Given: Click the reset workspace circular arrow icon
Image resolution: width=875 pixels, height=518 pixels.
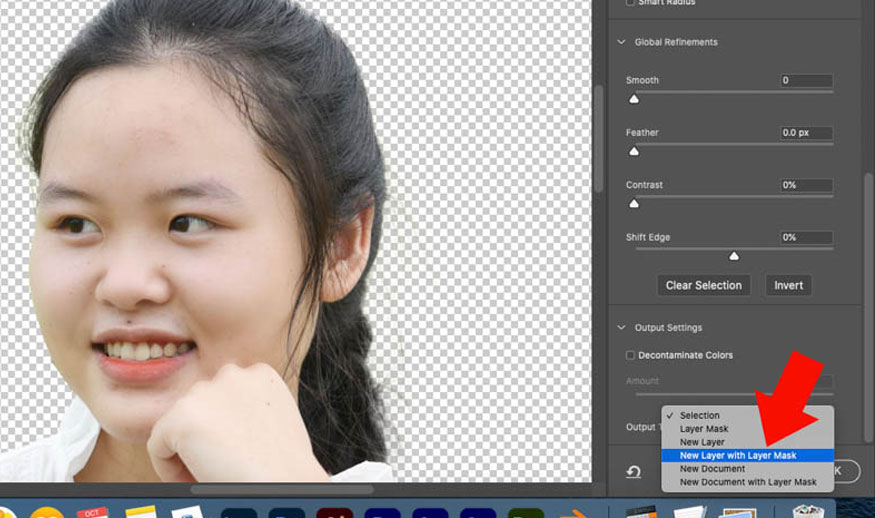Looking at the screenshot, I should point(633,472).
